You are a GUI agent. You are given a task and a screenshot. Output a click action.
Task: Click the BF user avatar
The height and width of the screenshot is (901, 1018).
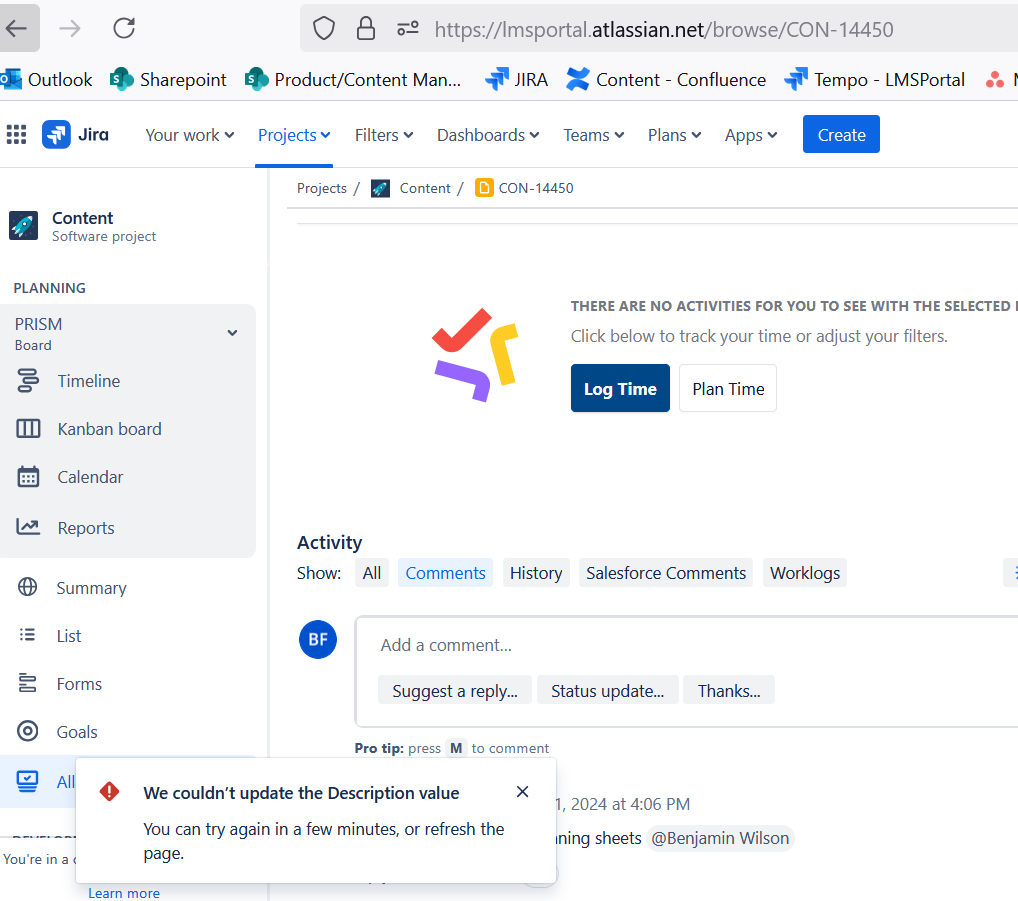pyautogui.click(x=318, y=639)
